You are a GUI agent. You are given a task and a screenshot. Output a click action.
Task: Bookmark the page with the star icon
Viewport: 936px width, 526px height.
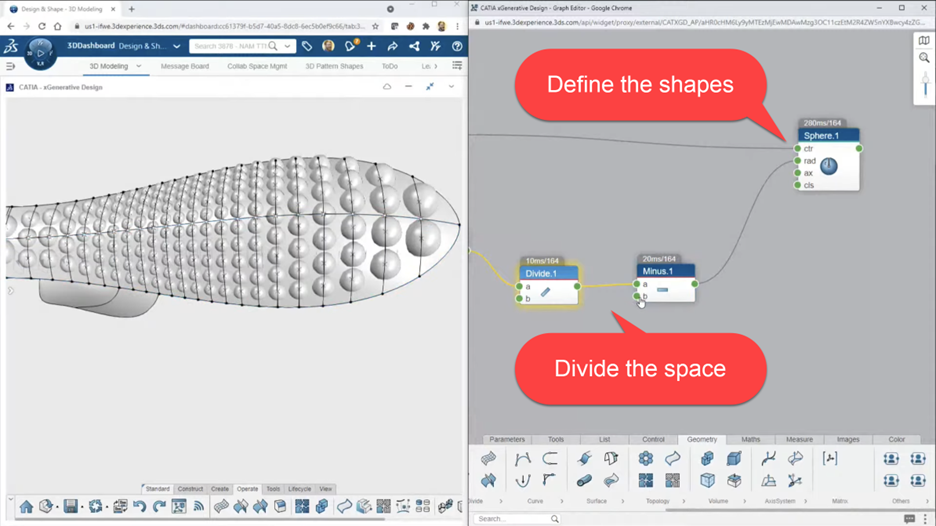click(x=375, y=26)
